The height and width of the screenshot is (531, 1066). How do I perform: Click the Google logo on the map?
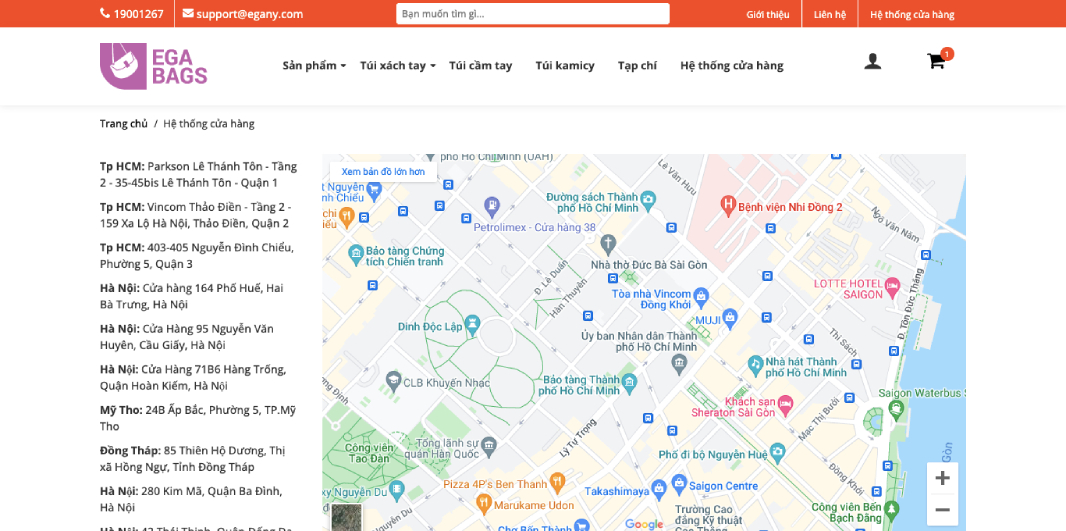coord(644,524)
